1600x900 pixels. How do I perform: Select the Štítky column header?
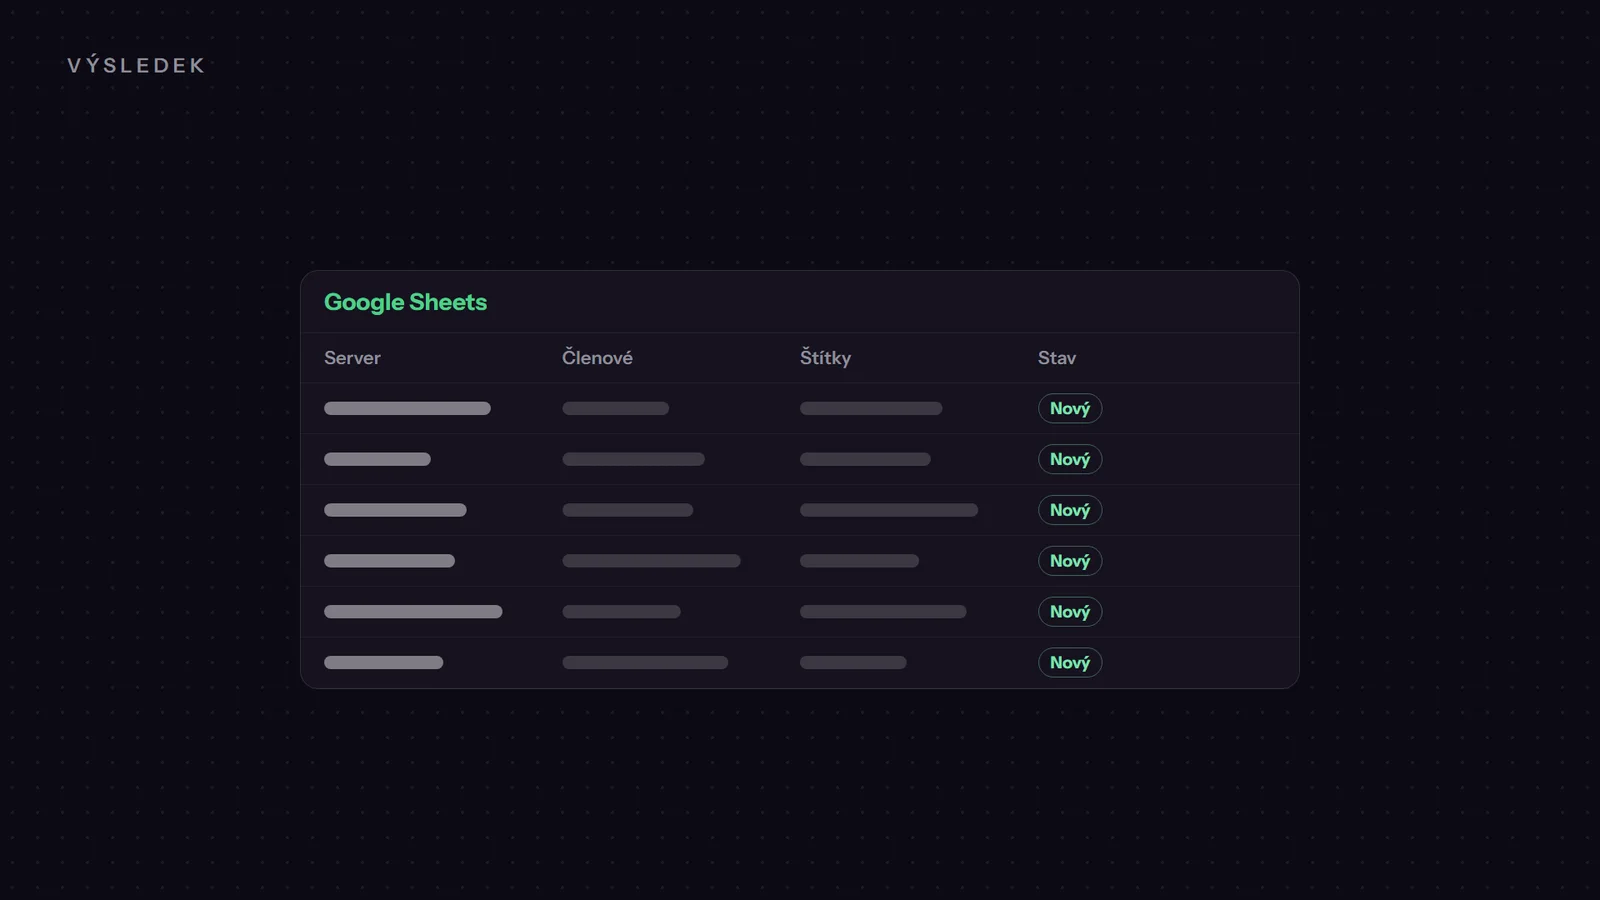825,357
